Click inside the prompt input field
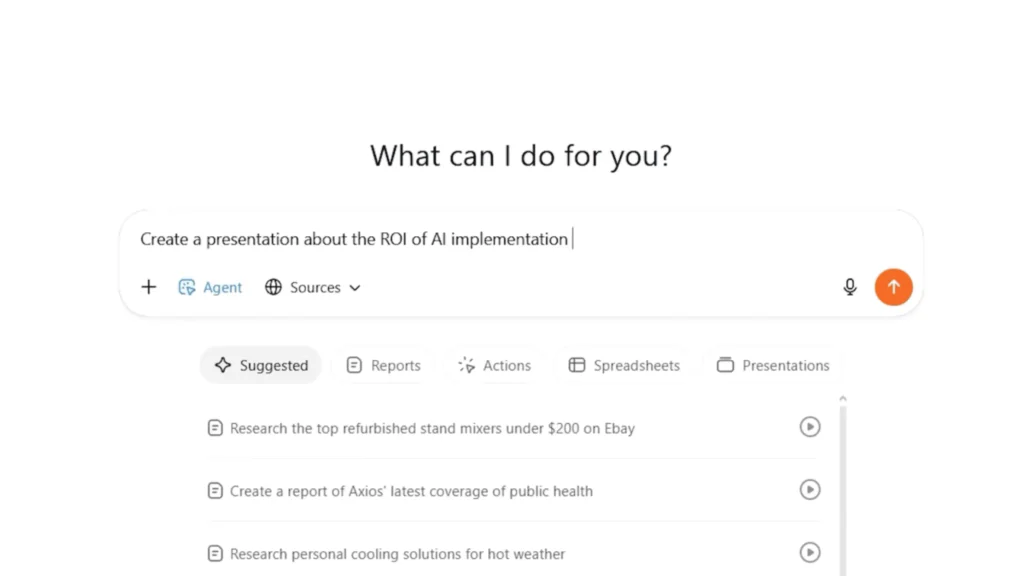 400,239
